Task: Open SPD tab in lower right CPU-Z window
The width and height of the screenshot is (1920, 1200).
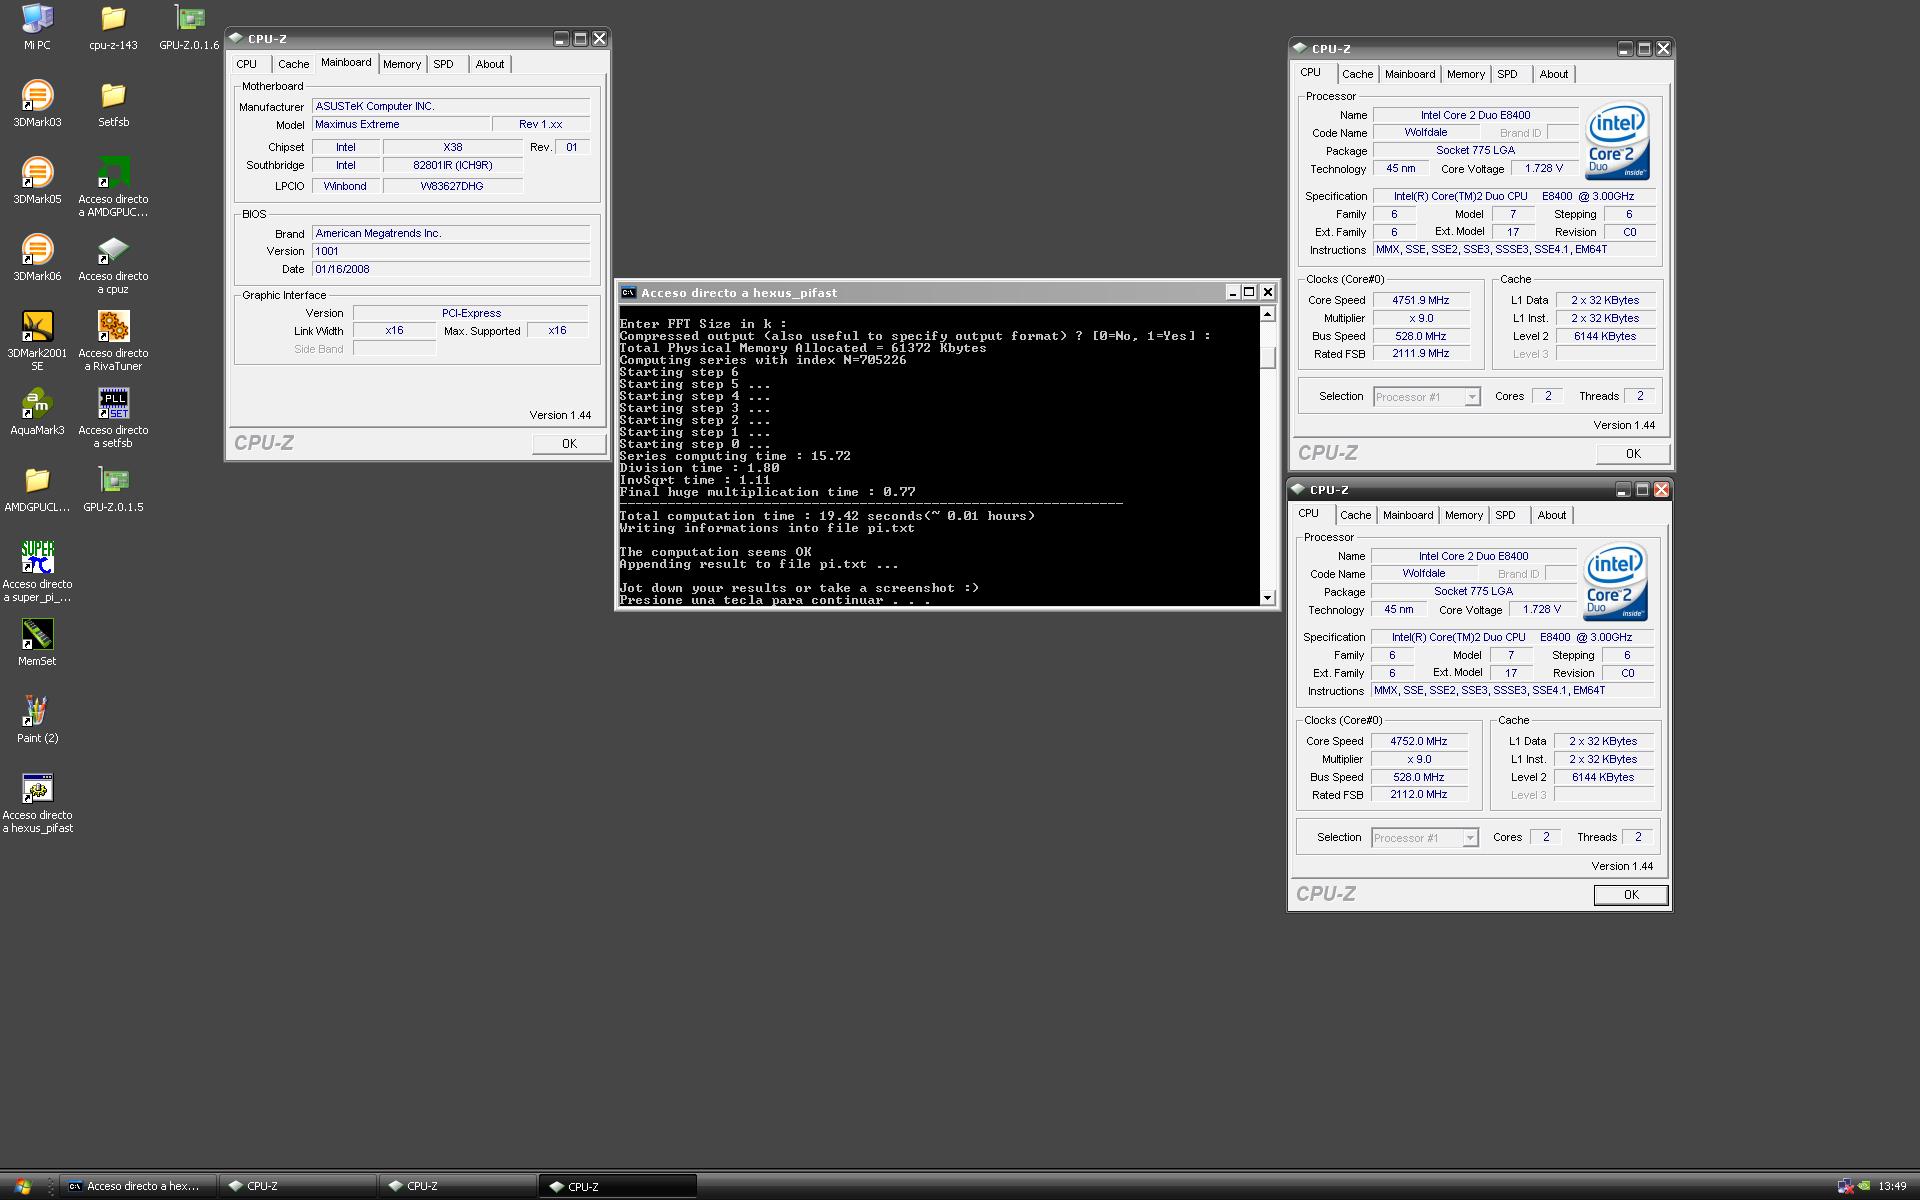Action: click(x=1505, y=515)
